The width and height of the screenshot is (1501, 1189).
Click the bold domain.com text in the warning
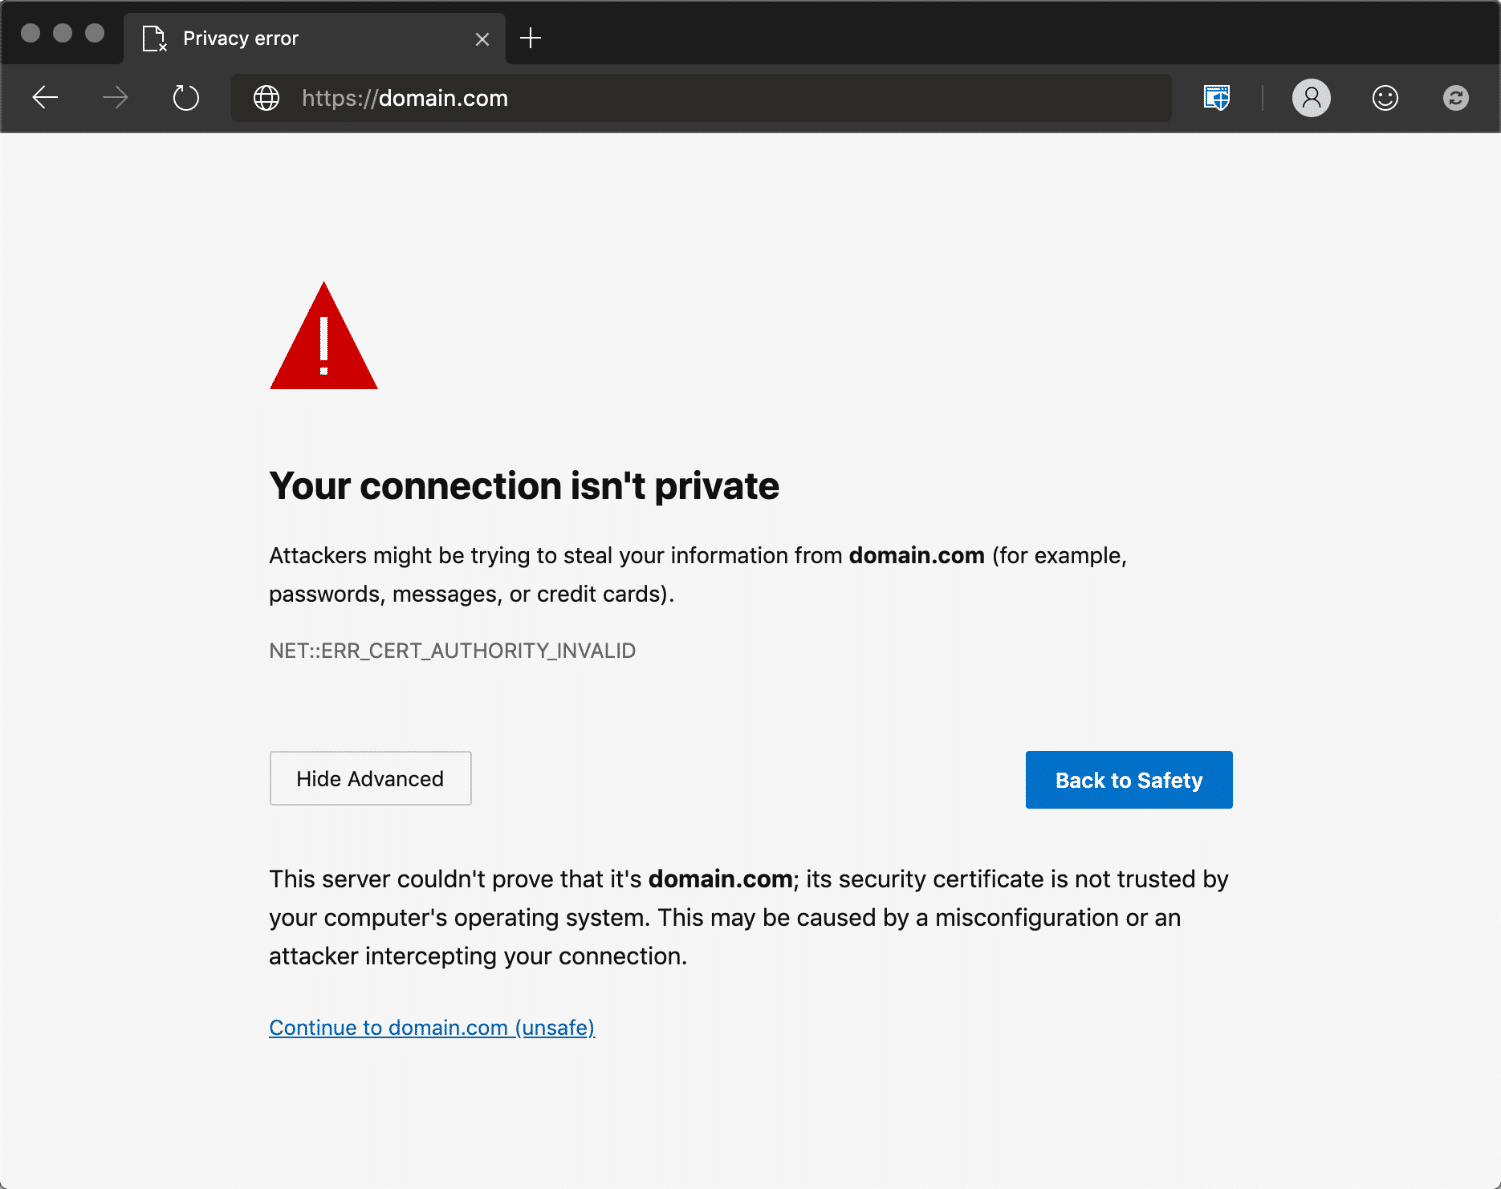(916, 555)
